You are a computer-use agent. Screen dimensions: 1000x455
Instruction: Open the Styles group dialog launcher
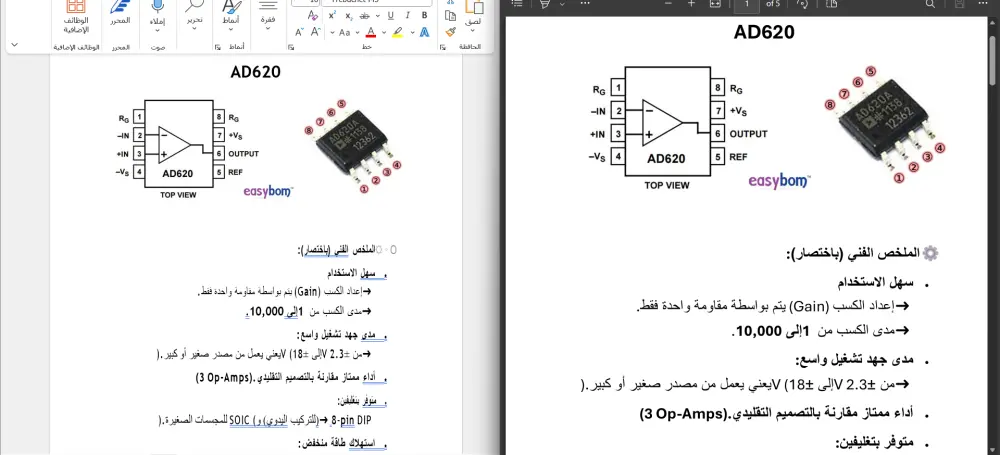[217, 47]
